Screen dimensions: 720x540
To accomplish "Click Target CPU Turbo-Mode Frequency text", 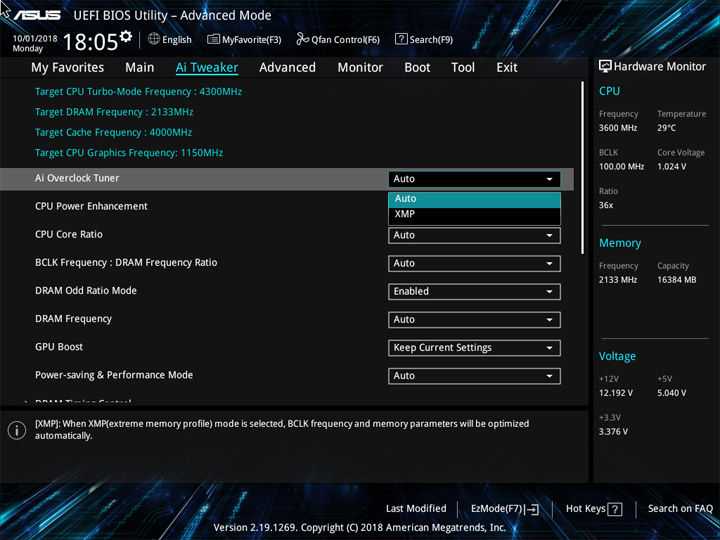I will pos(138,92).
